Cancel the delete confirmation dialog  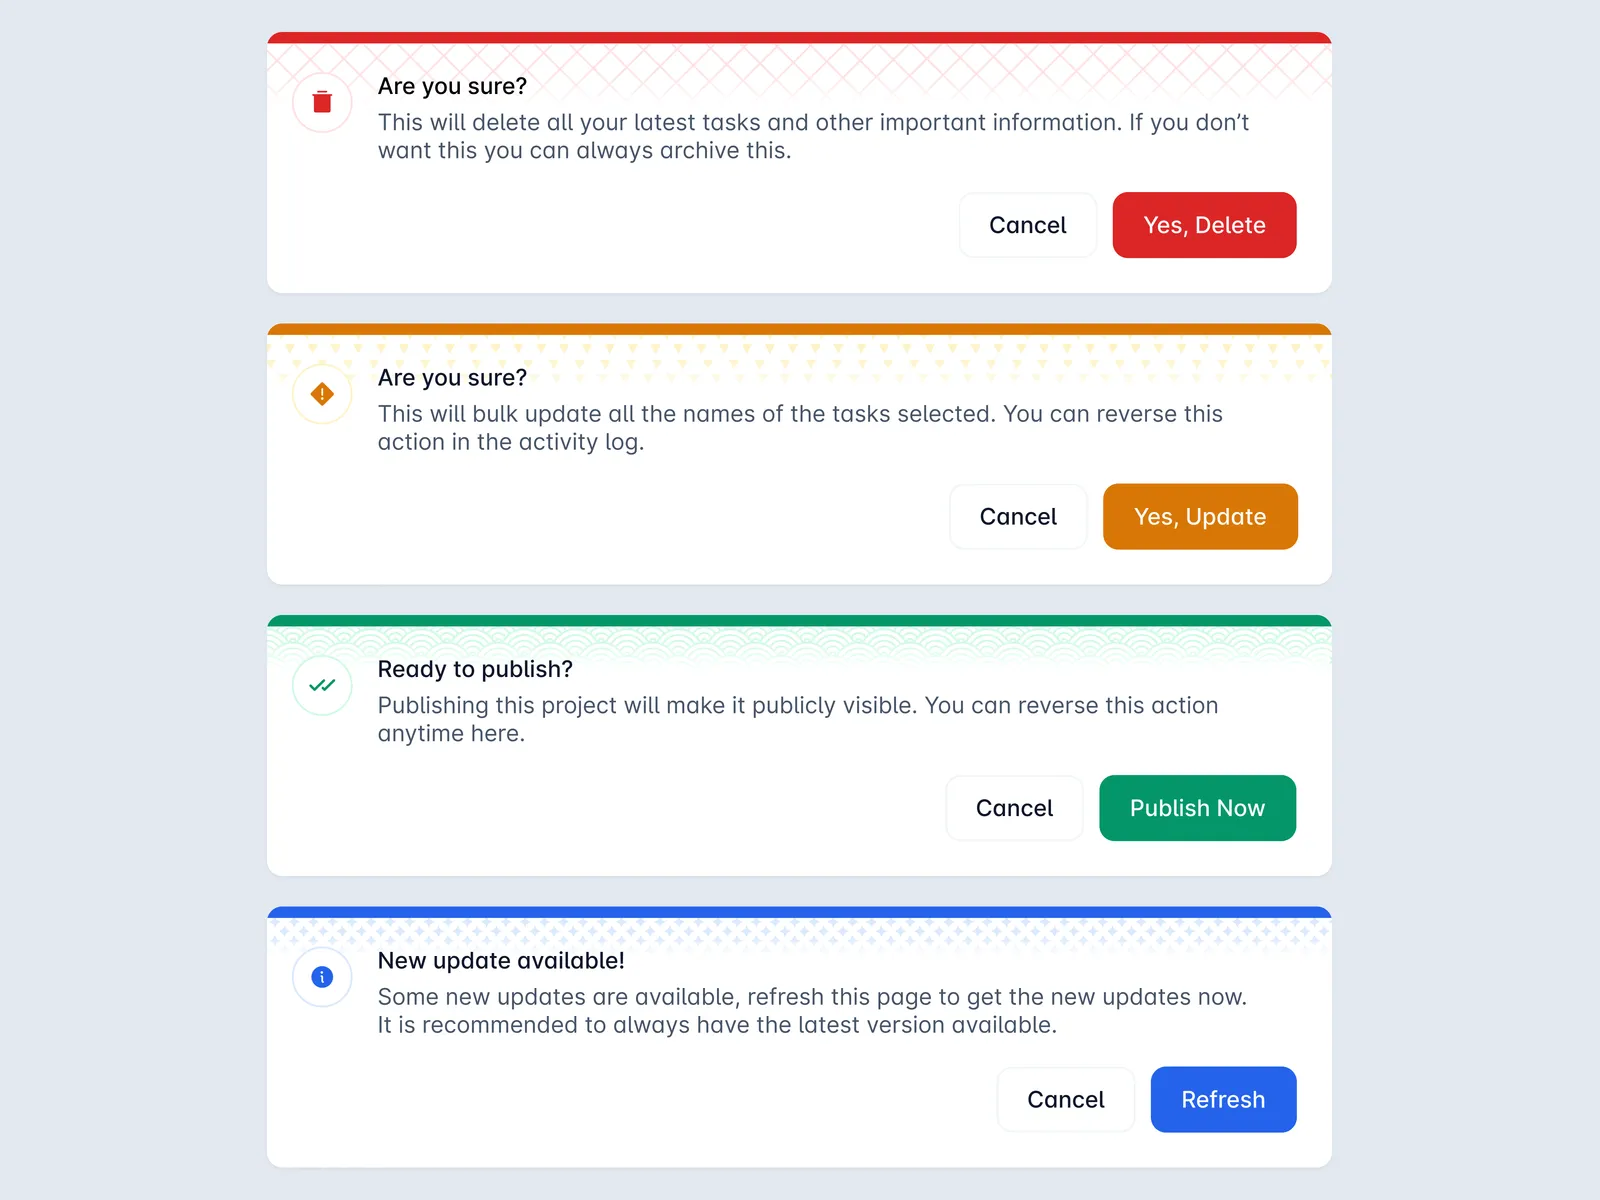[1027, 225]
